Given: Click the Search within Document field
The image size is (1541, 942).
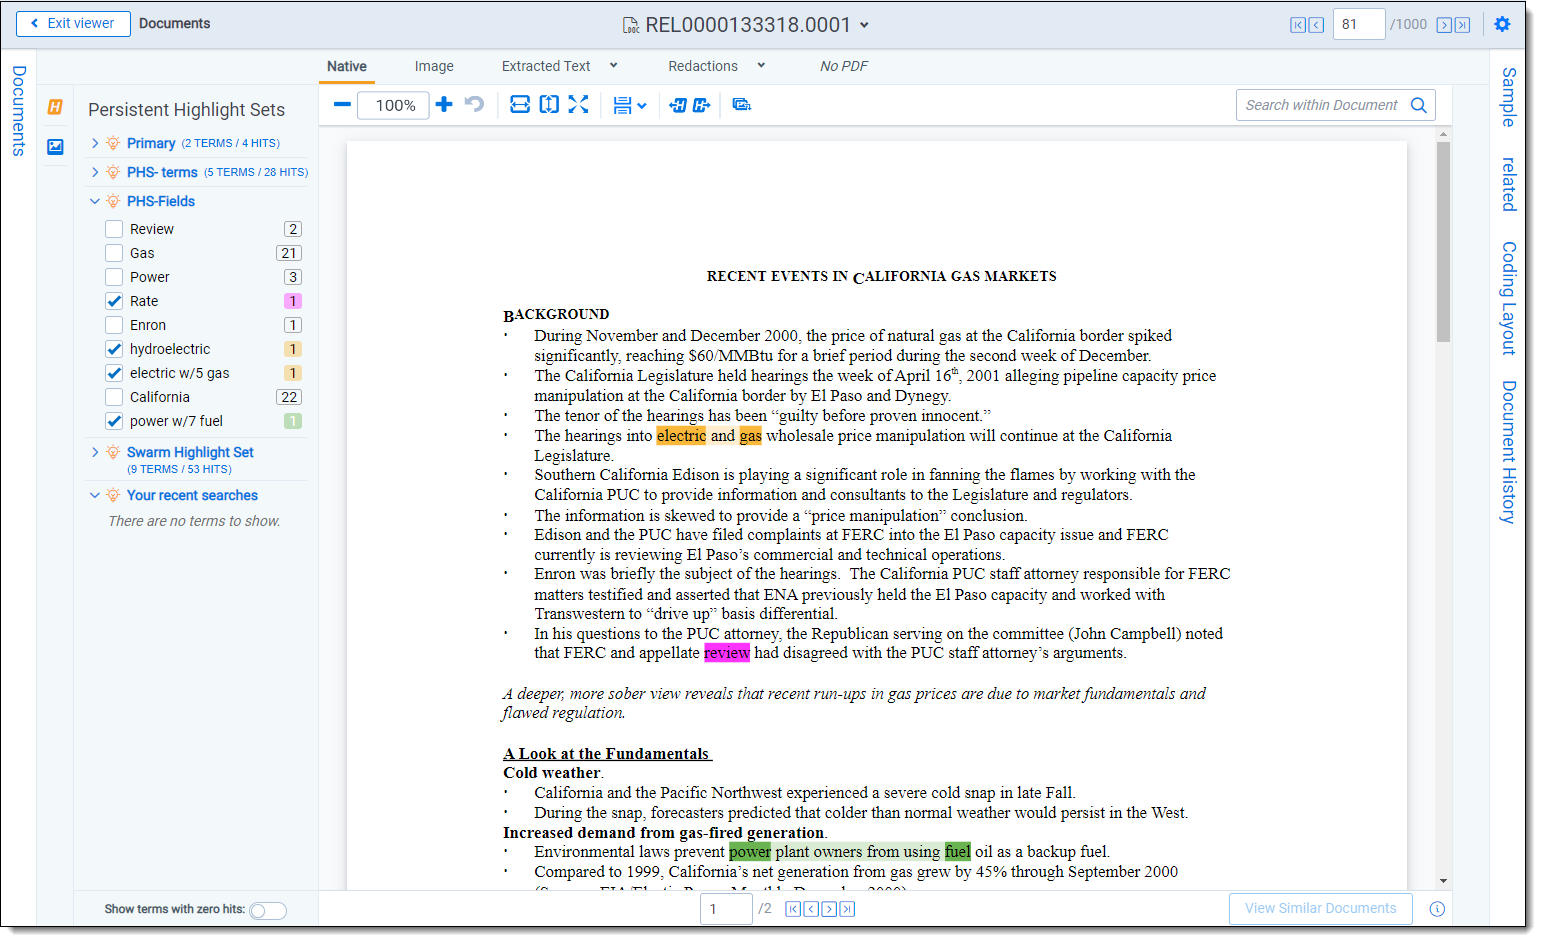Looking at the screenshot, I should pos(1321,105).
